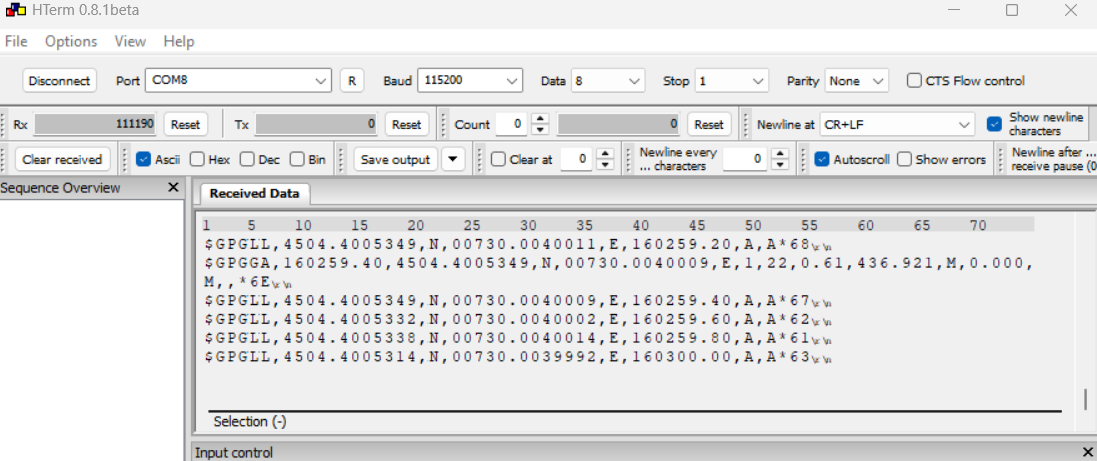1097x461 pixels.
Task: Close the Sequence Overview panel
Action: (173, 188)
